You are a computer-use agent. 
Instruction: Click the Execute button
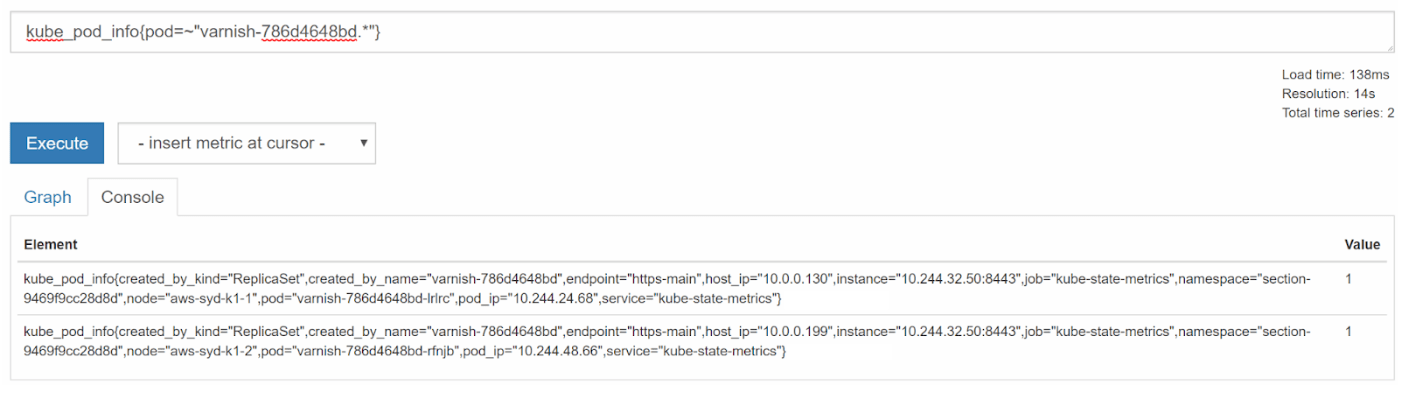tap(57, 143)
